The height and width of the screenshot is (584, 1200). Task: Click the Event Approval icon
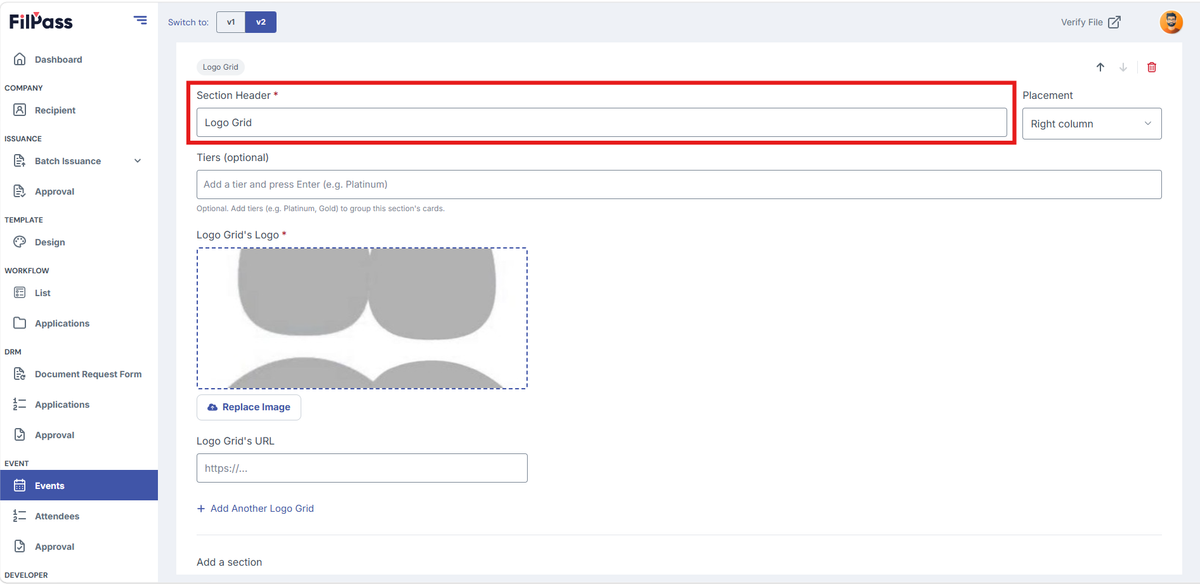[x=19, y=547]
